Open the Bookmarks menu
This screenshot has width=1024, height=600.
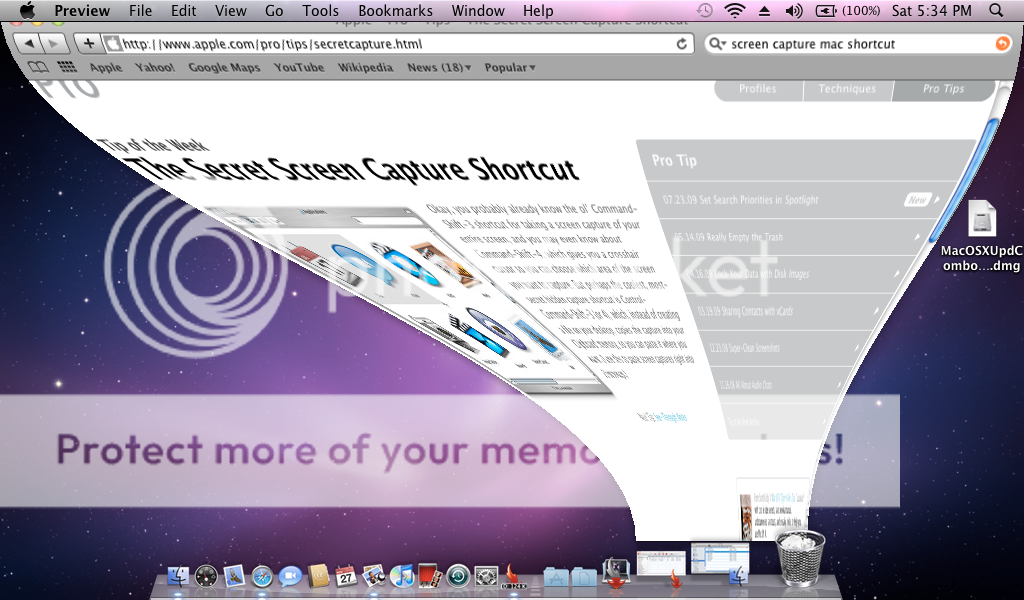tap(395, 11)
